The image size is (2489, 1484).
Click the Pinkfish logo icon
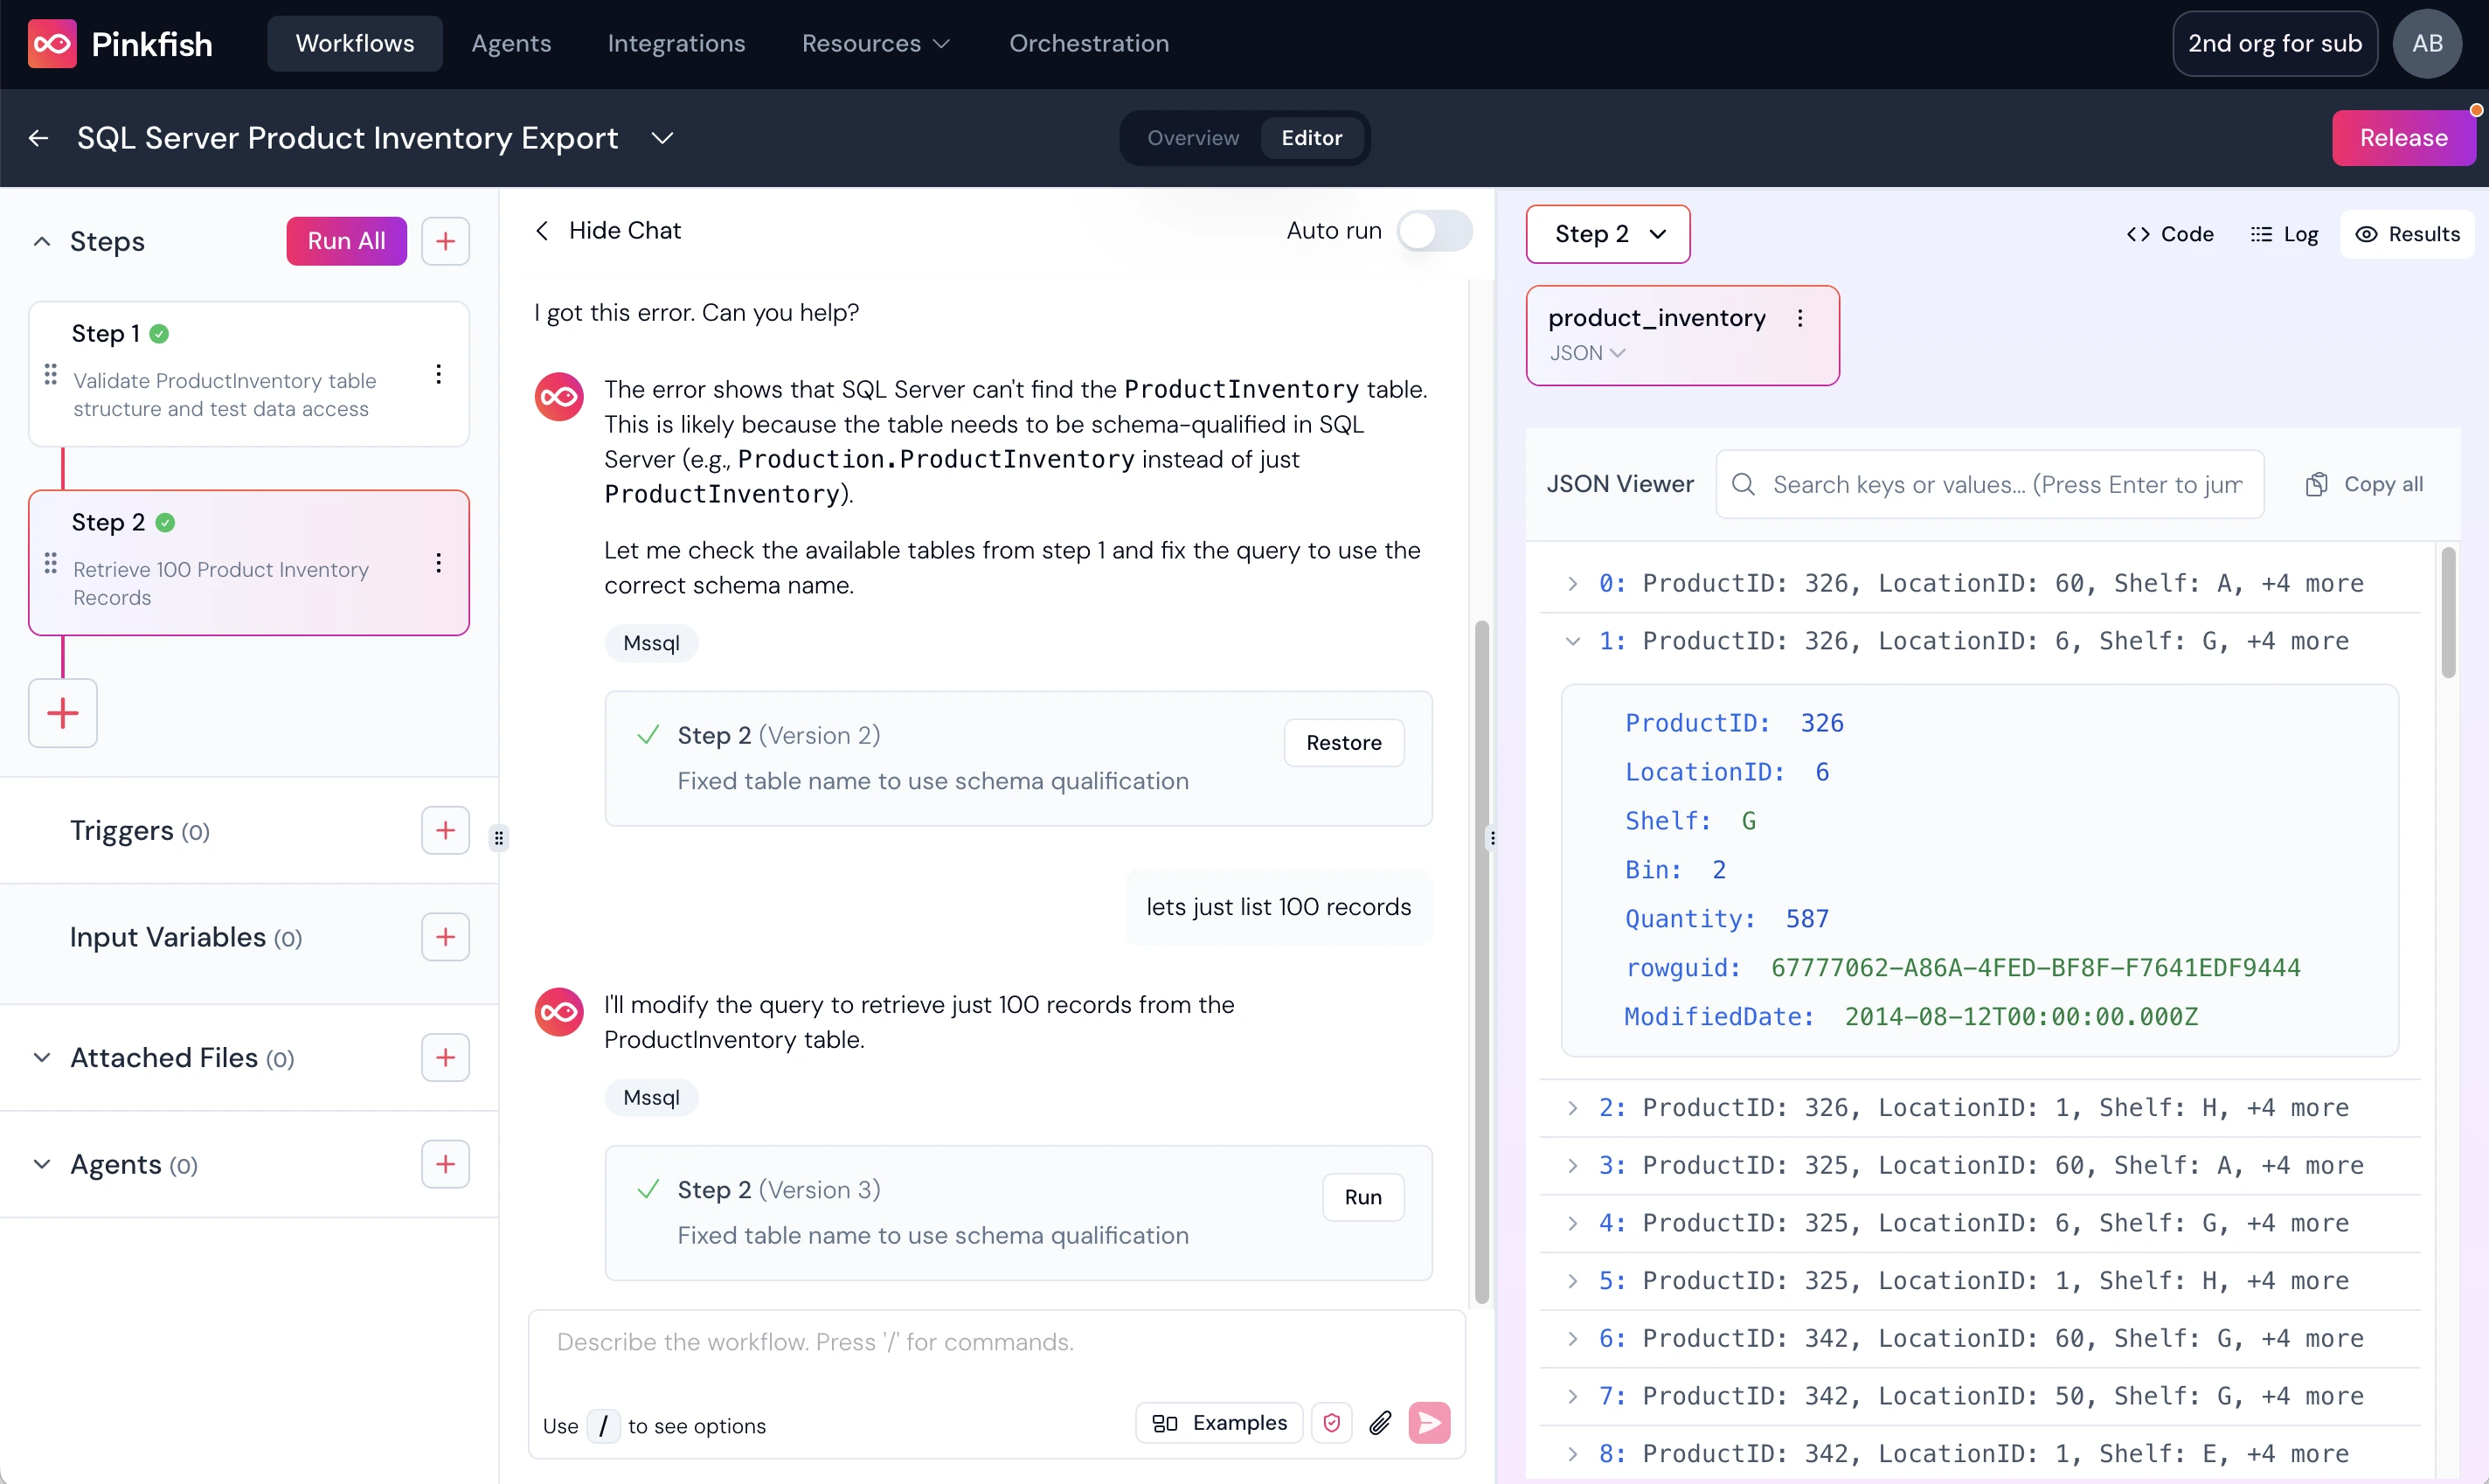coord(52,44)
